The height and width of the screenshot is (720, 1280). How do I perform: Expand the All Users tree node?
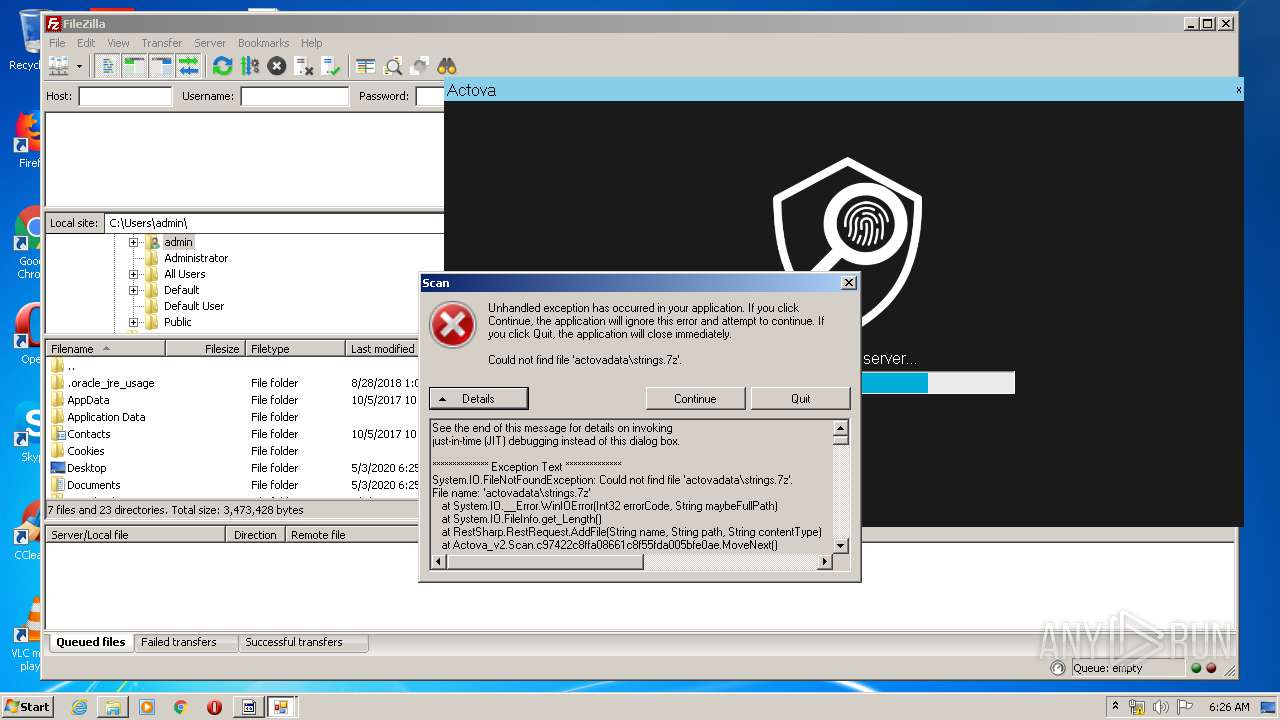pos(133,274)
